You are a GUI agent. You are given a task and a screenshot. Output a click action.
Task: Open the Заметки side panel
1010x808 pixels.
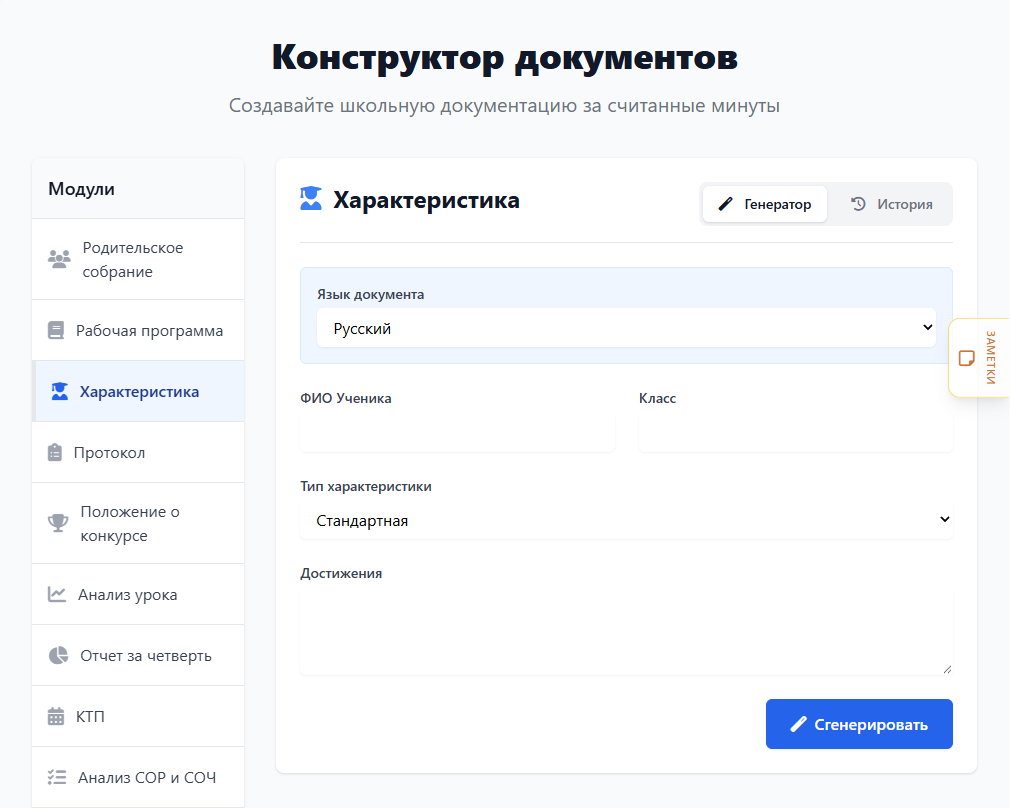point(979,358)
